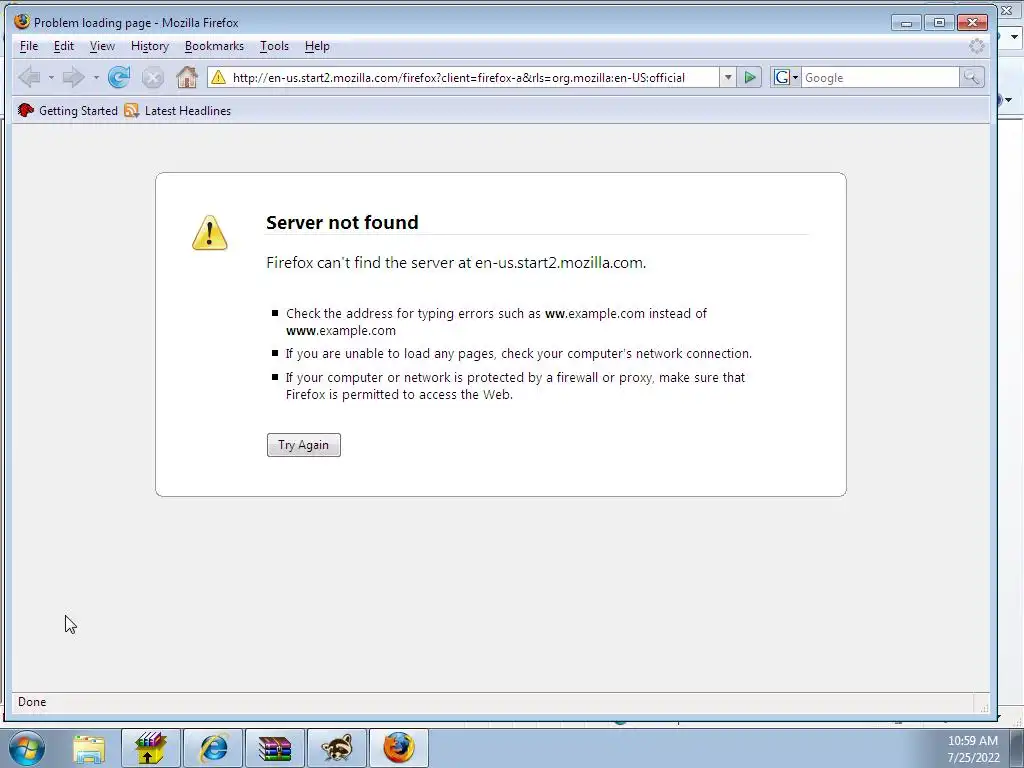Close the Firefox window
The width and height of the screenshot is (1024, 768).
coord(972,23)
